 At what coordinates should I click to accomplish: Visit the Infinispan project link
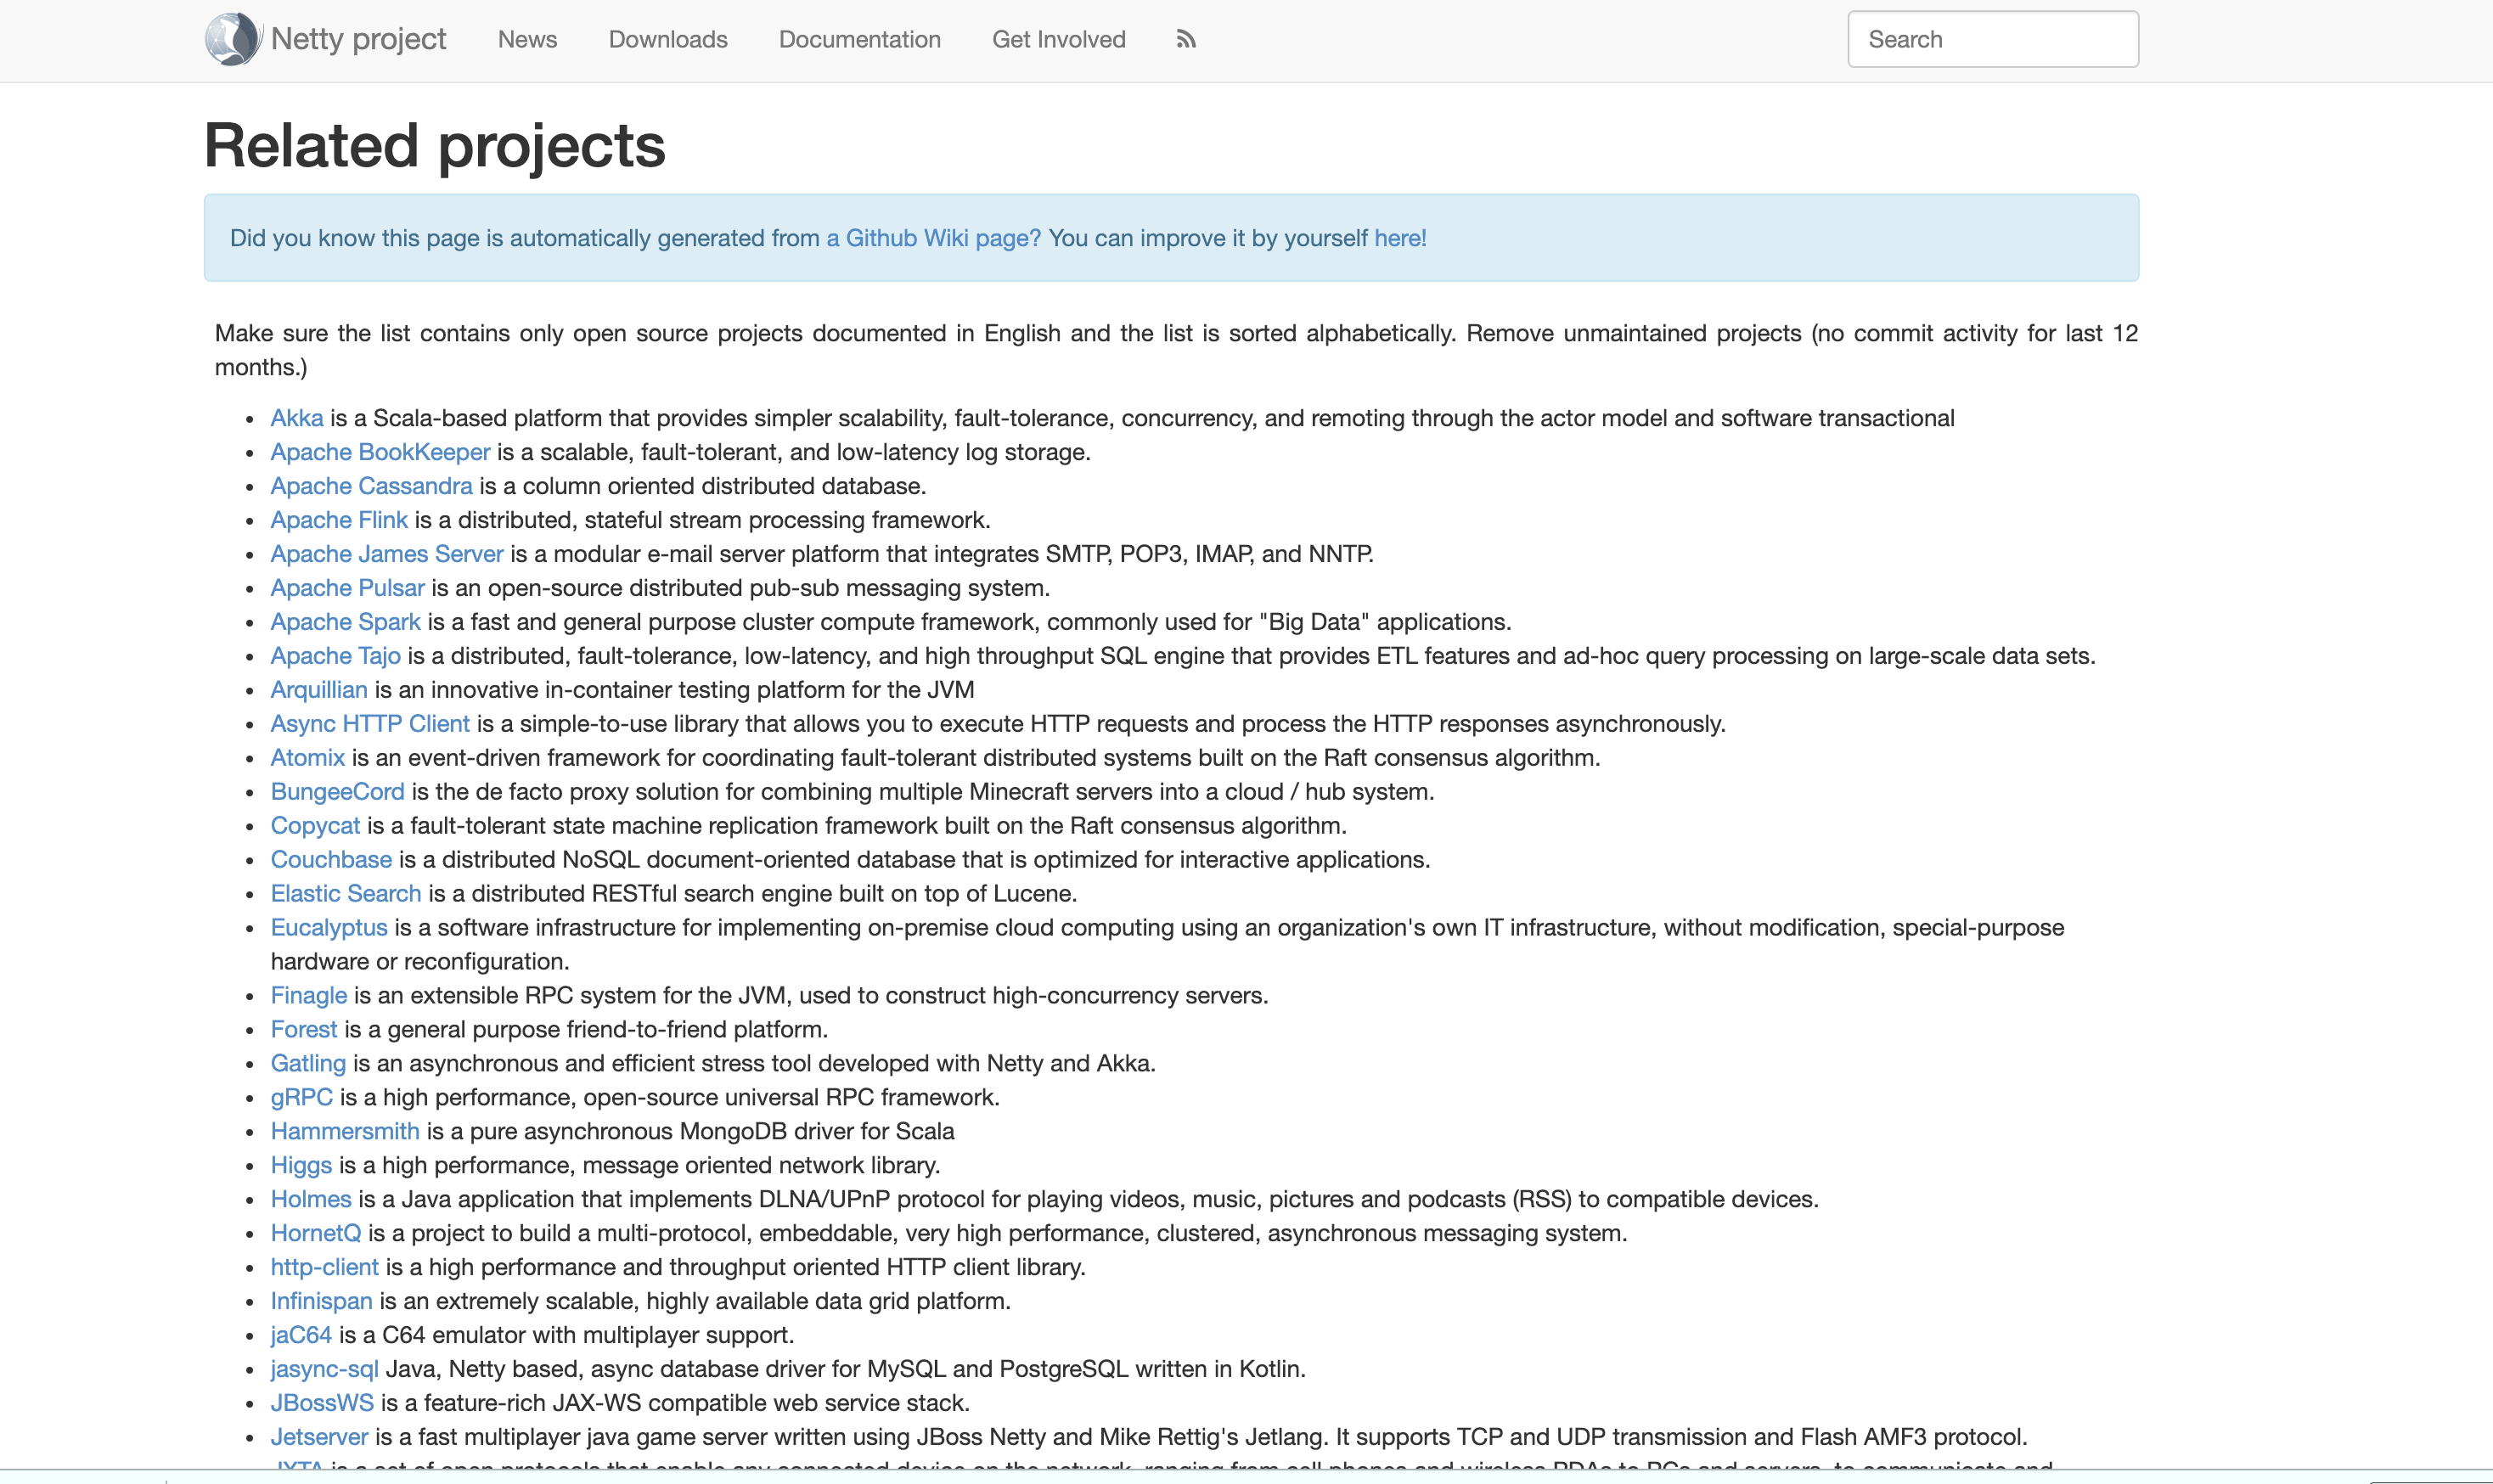(x=321, y=1301)
